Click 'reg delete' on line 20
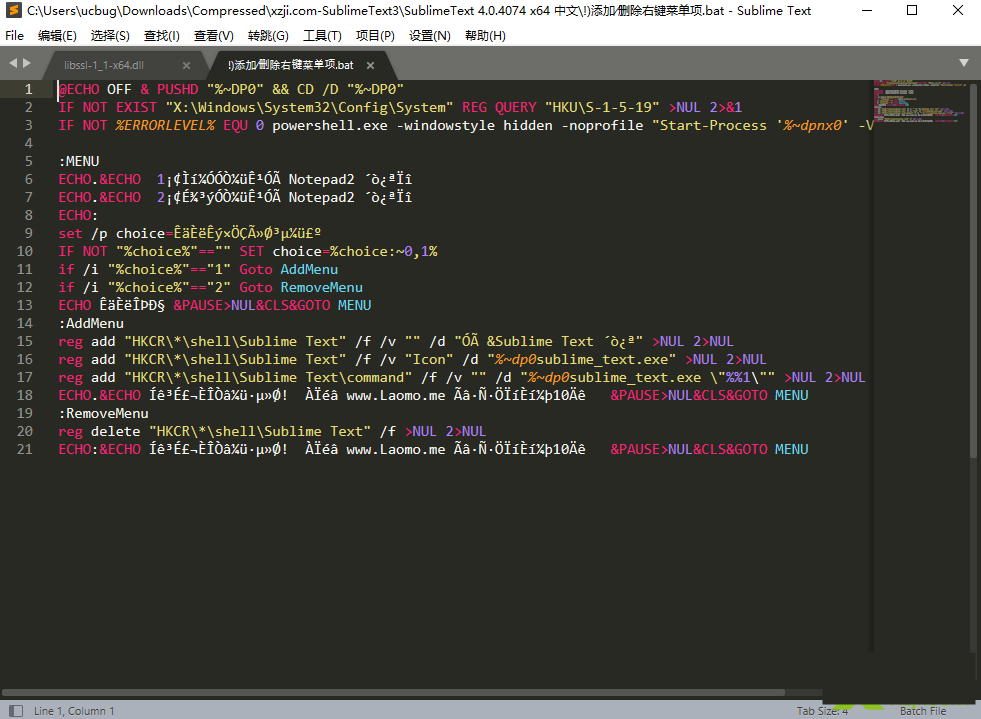 tap(99, 432)
